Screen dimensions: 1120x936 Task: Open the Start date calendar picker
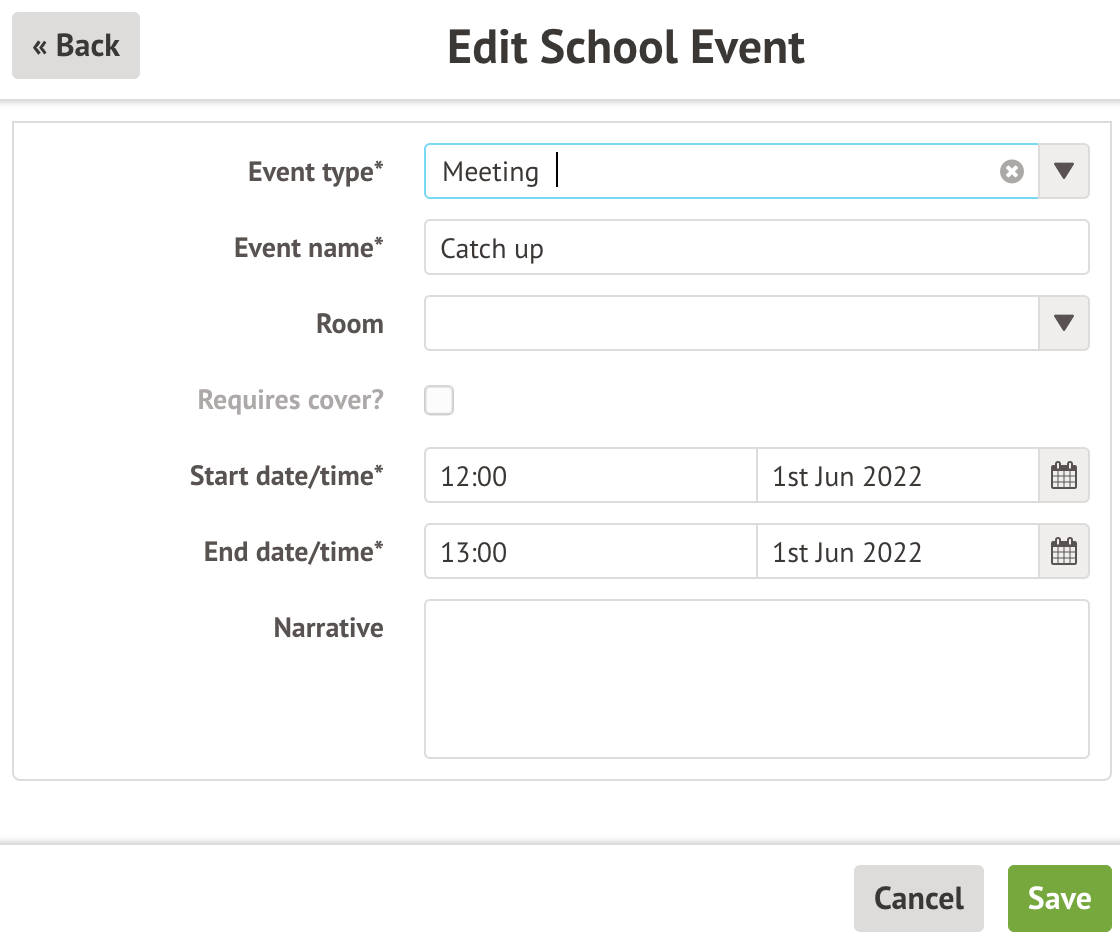coord(1064,476)
